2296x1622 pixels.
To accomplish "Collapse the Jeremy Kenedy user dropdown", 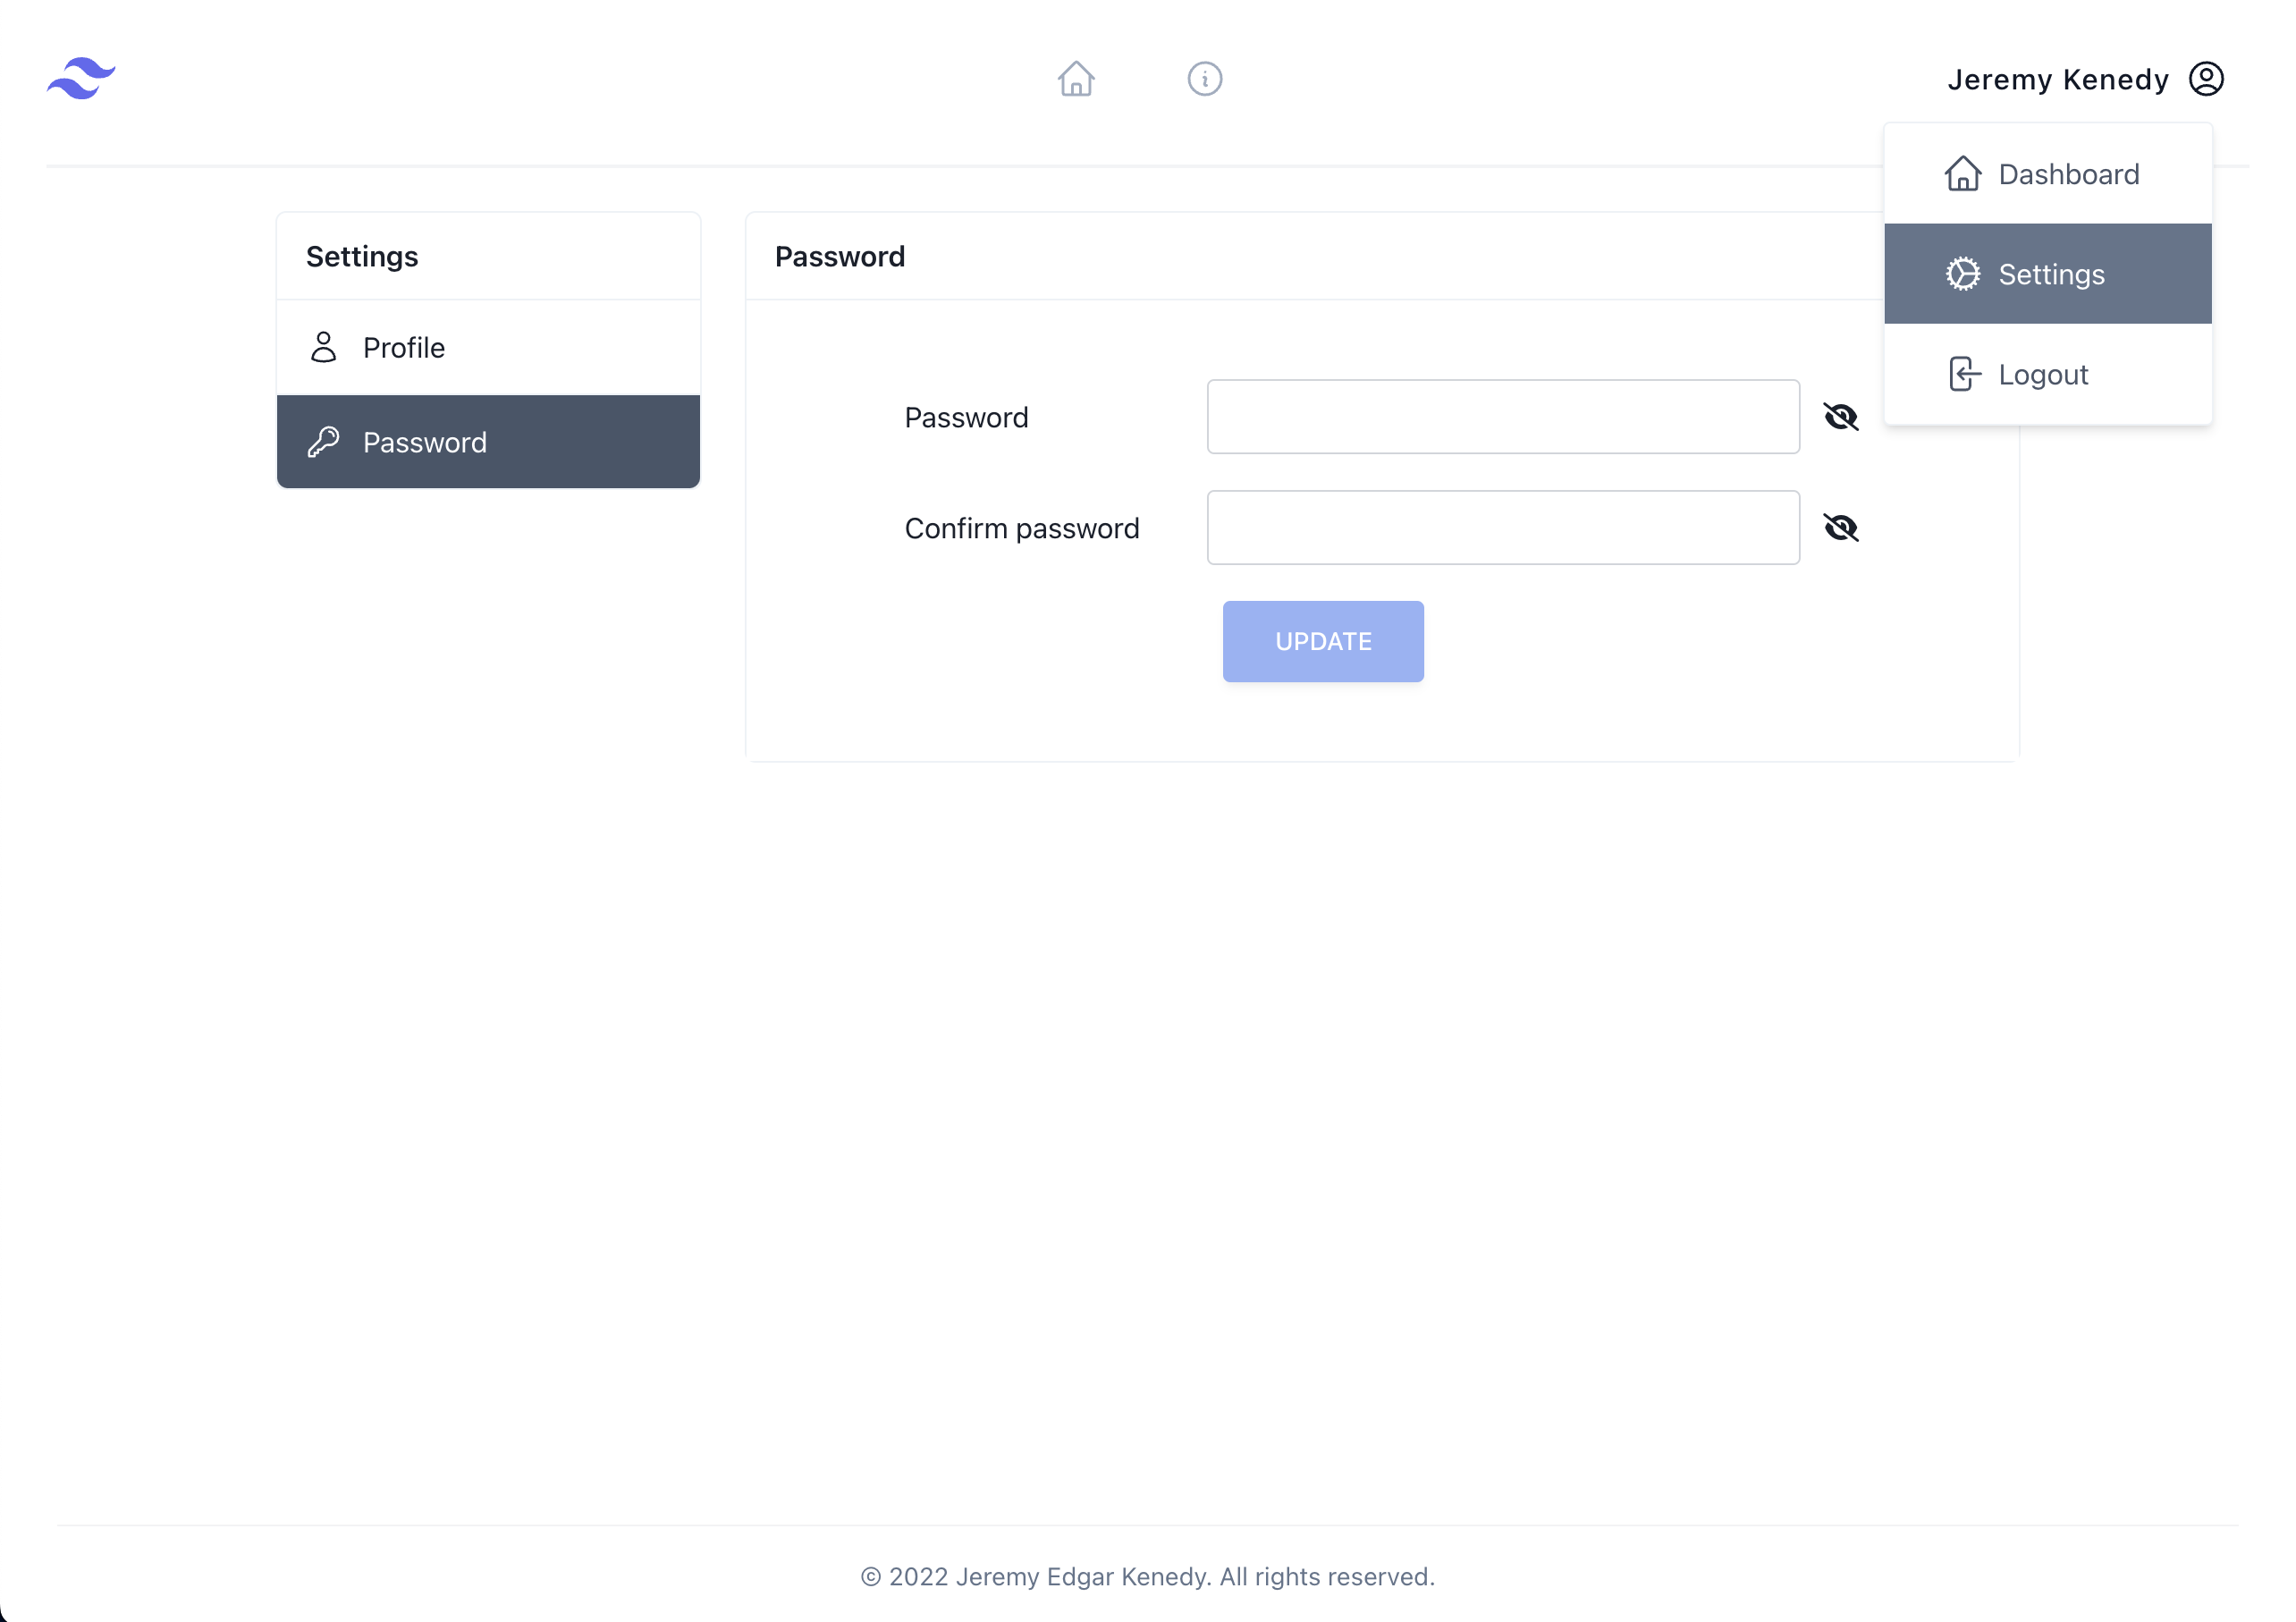I will coord(2058,79).
